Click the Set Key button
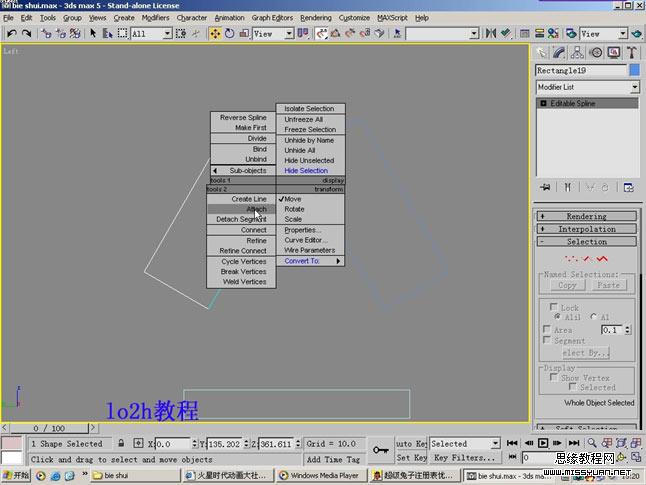Viewport: 646px width, 485px height. (412, 457)
